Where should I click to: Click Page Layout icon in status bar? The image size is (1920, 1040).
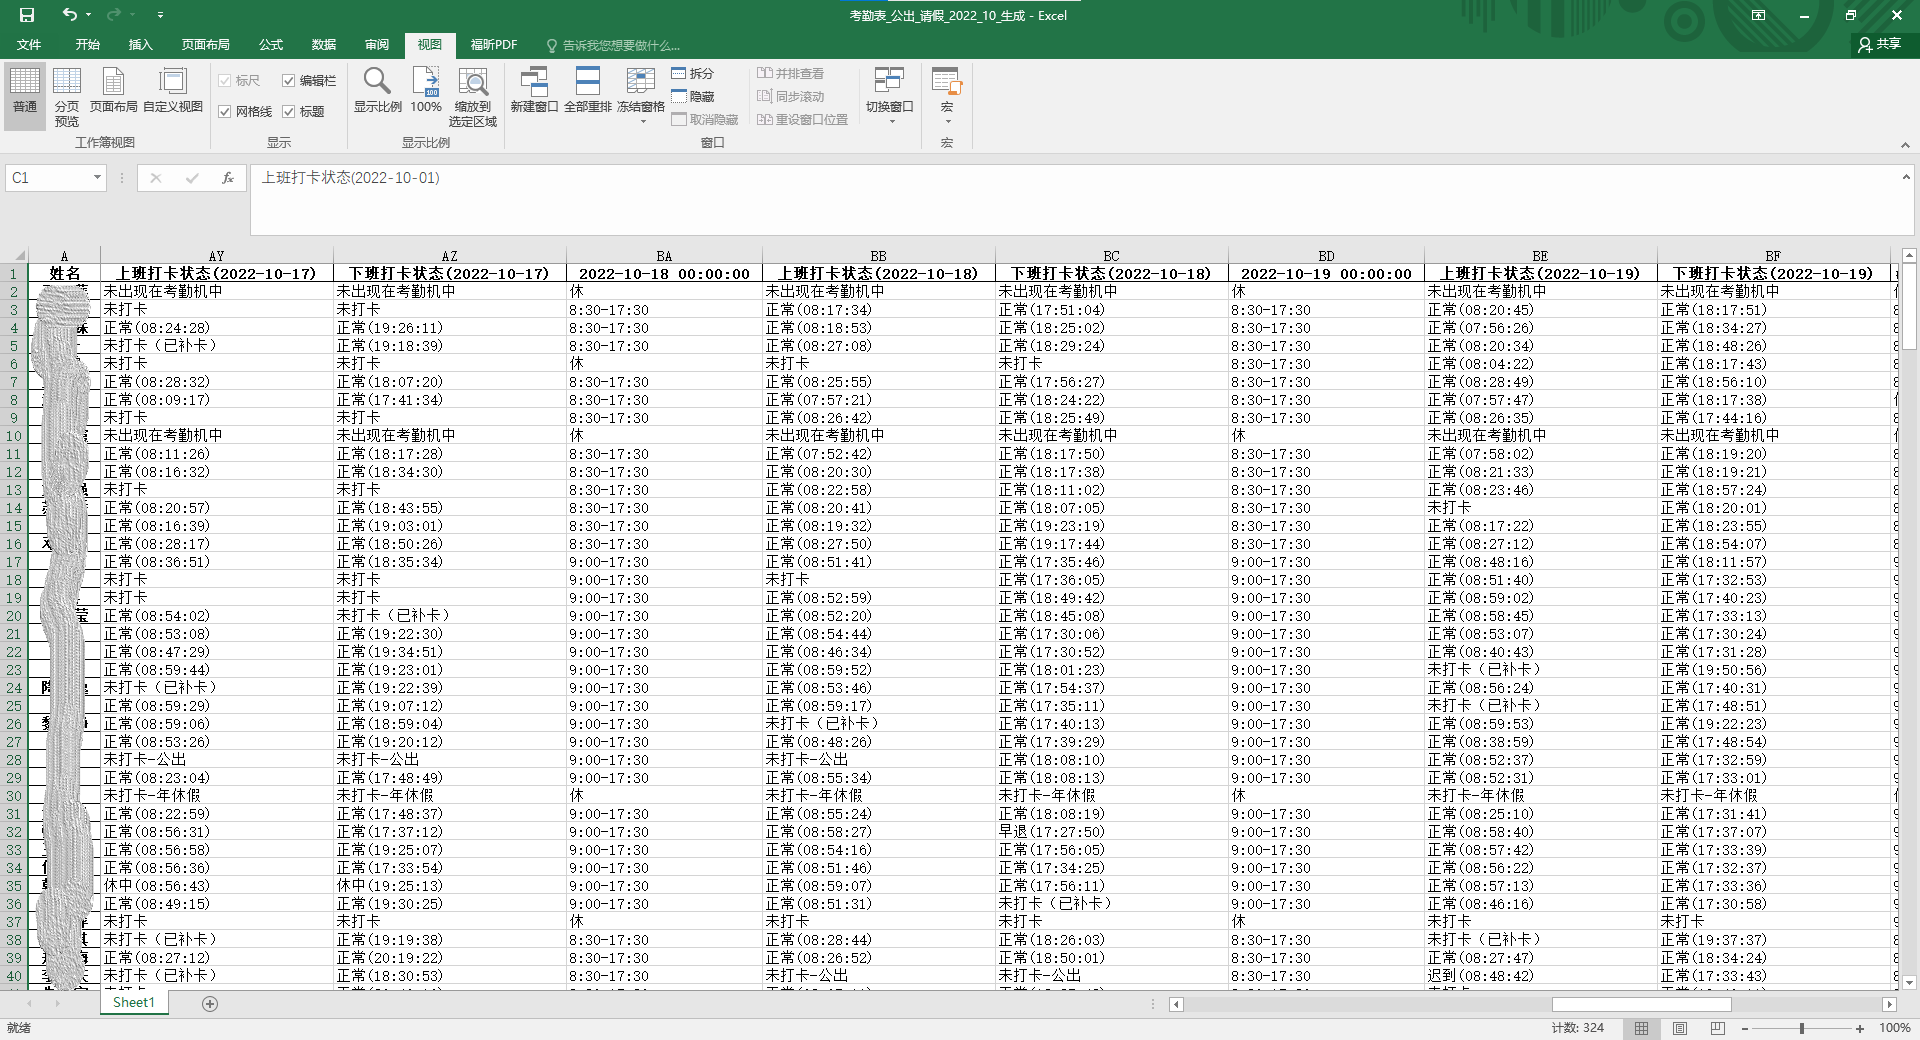pyautogui.click(x=1680, y=1028)
